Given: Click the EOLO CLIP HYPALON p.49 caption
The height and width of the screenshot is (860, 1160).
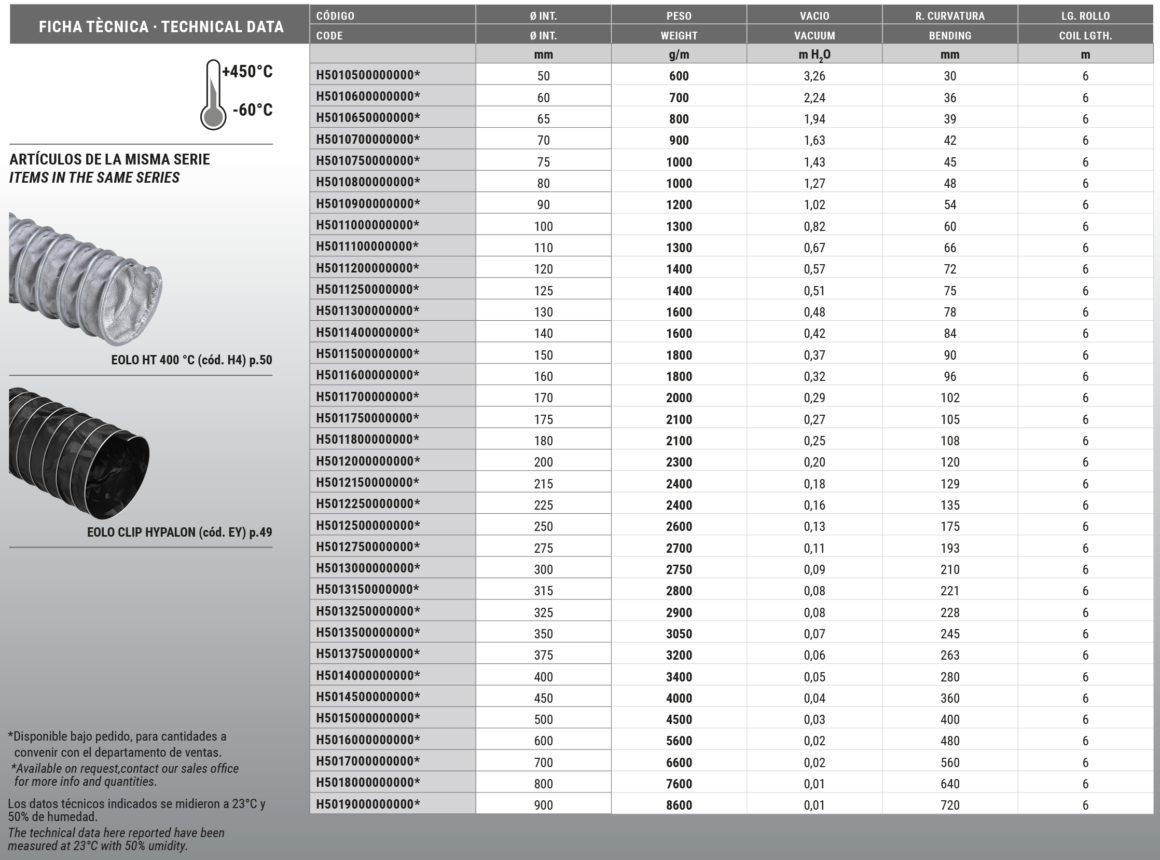Looking at the screenshot, I should [179, 532].
